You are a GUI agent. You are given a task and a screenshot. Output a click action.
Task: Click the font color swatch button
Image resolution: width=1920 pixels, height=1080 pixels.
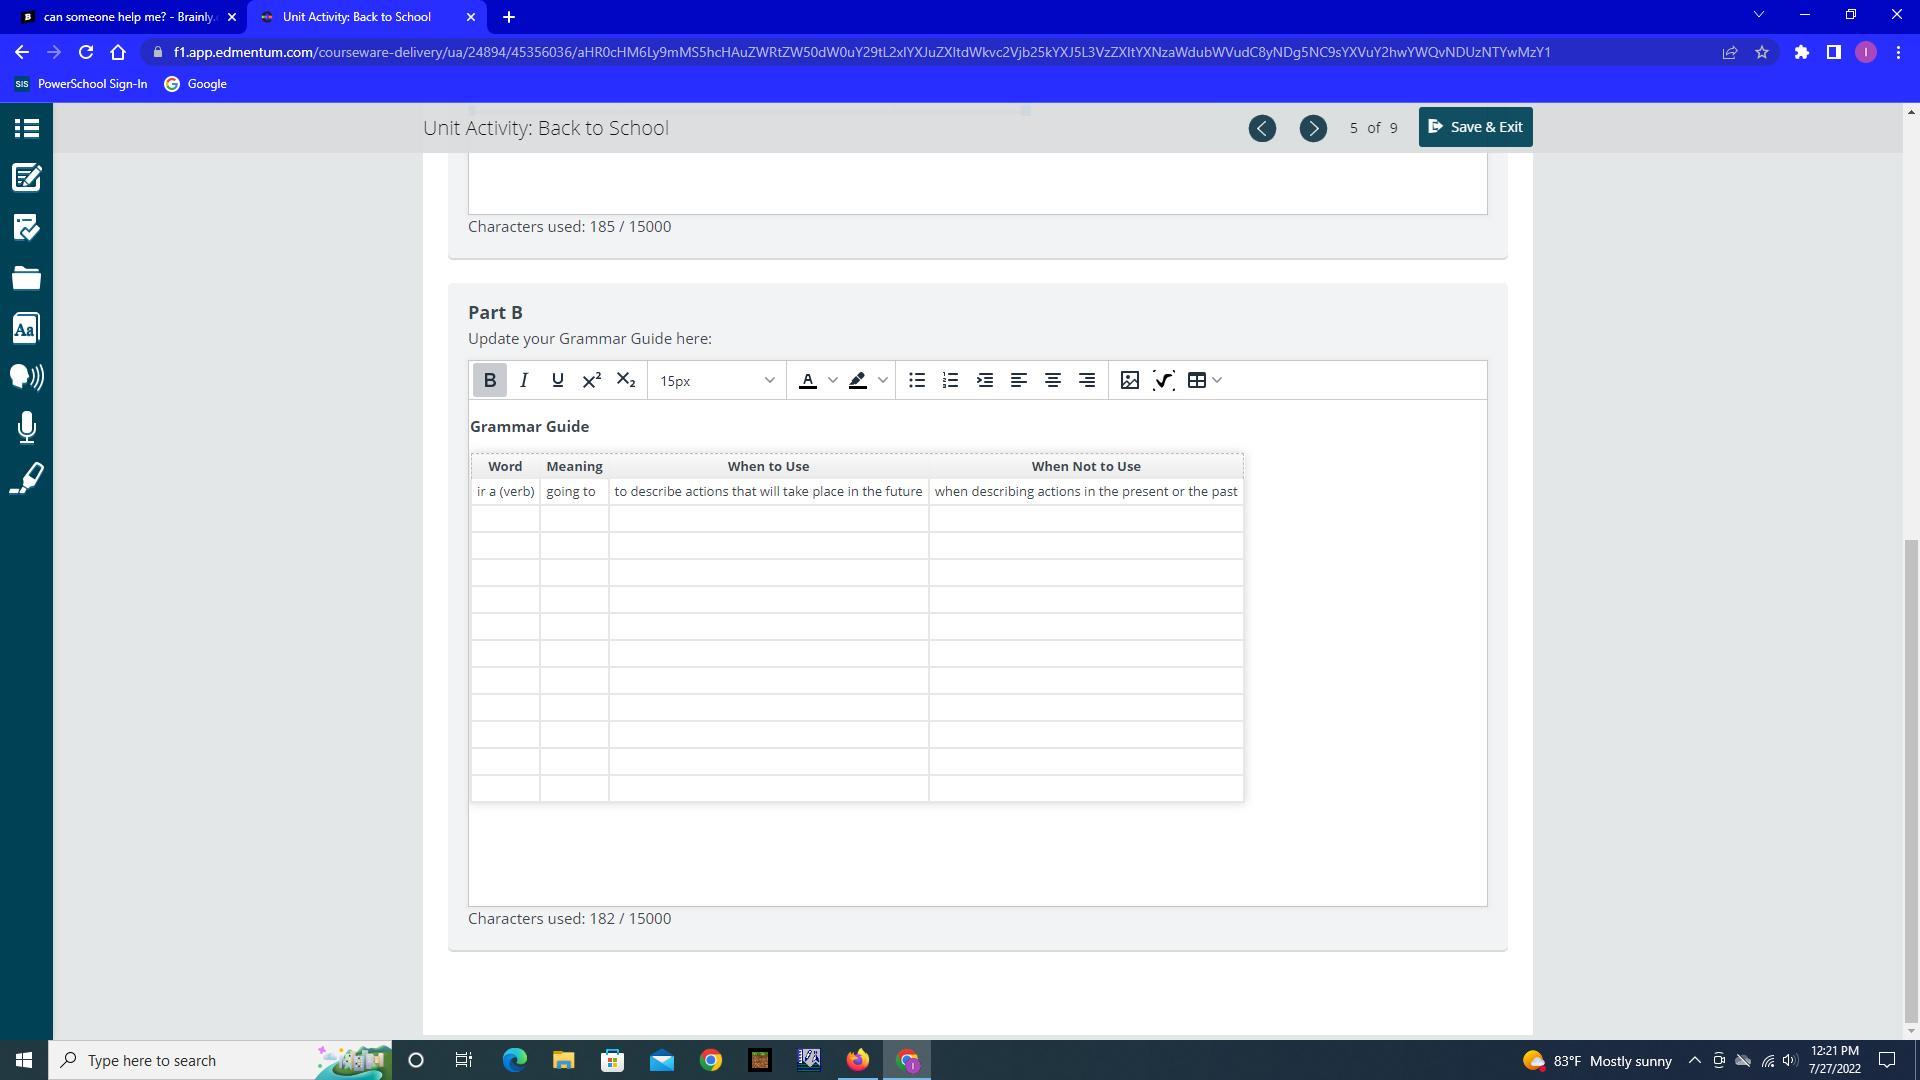click(808, 380)
